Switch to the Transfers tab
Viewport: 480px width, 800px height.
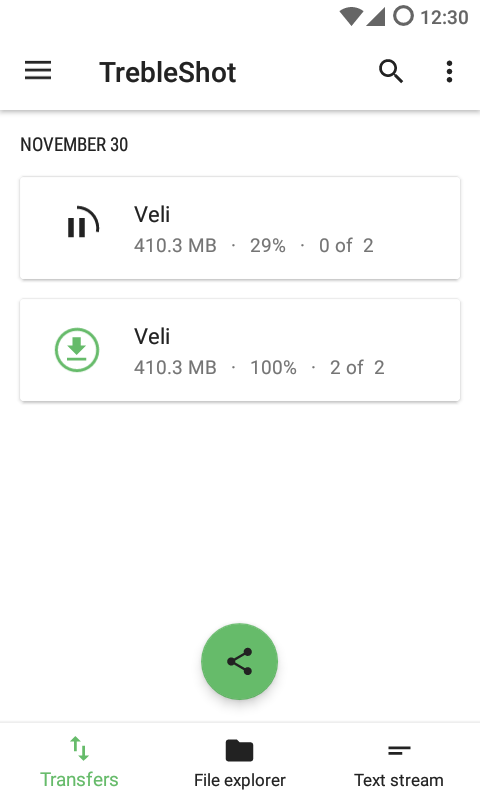pos(80,762)
